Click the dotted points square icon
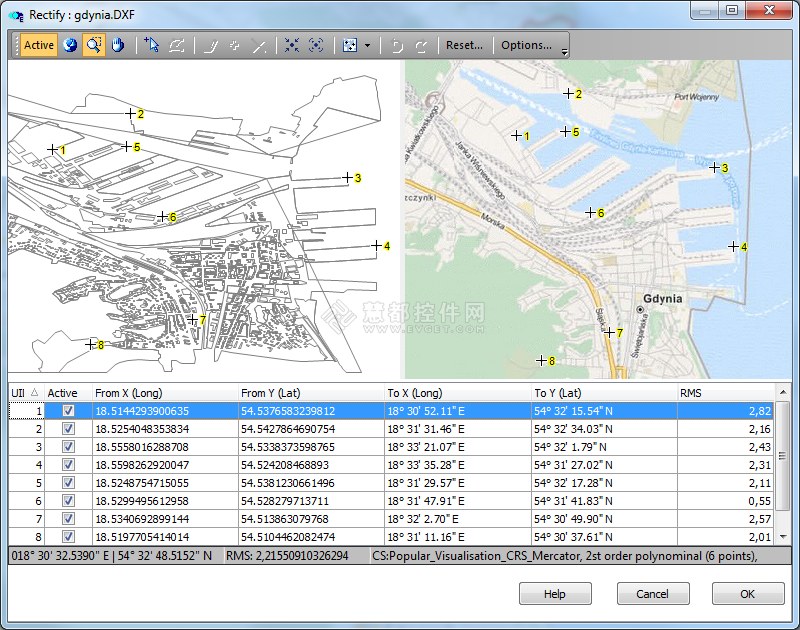800x630 pixels. [x=350, y=45]
